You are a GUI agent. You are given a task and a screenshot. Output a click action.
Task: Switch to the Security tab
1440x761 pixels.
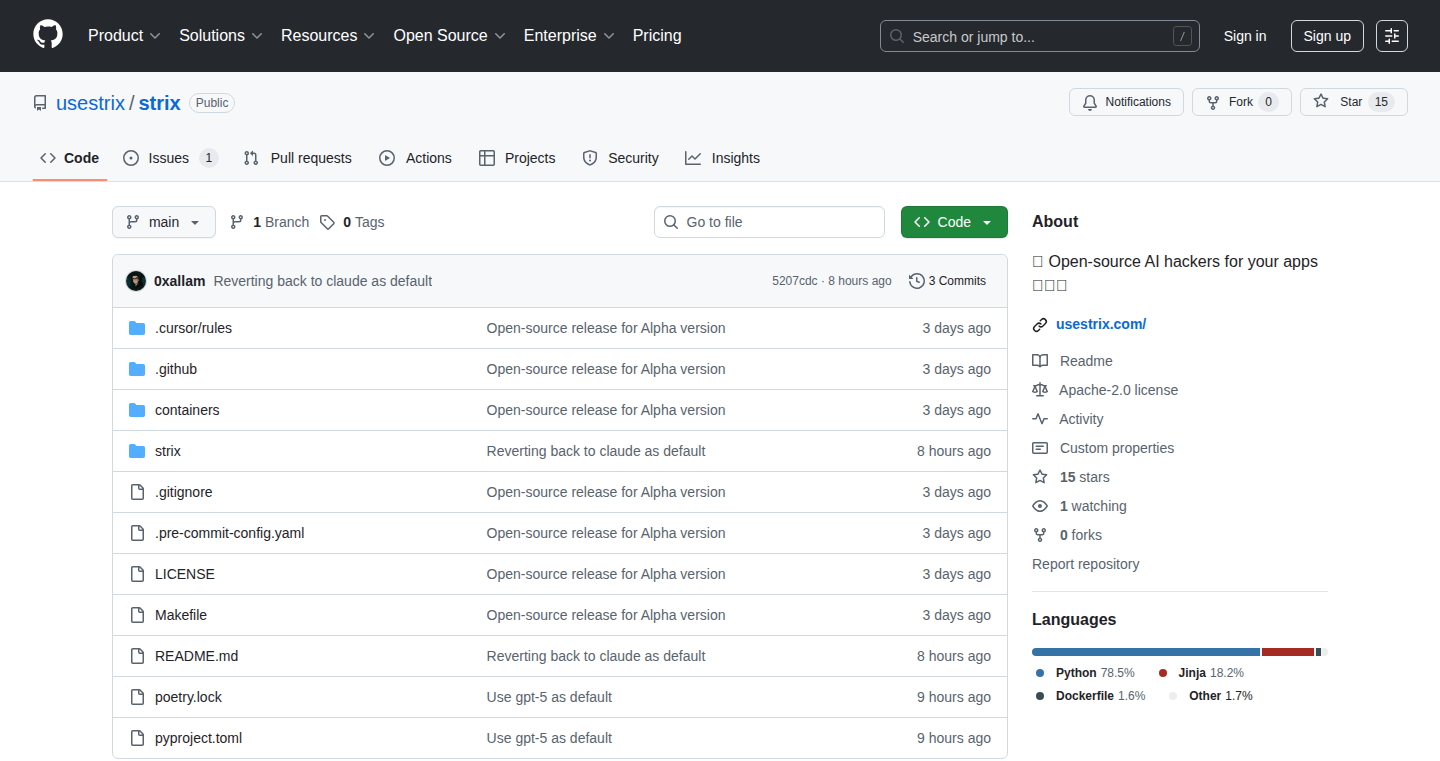click(620, 158)
